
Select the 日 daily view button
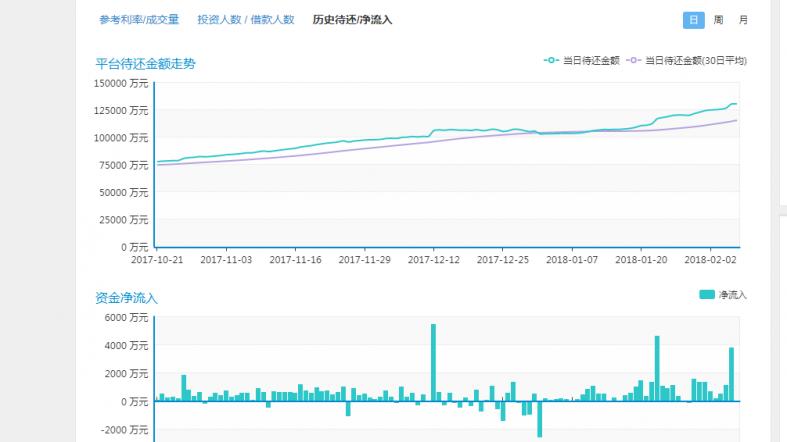click(694, 20)
